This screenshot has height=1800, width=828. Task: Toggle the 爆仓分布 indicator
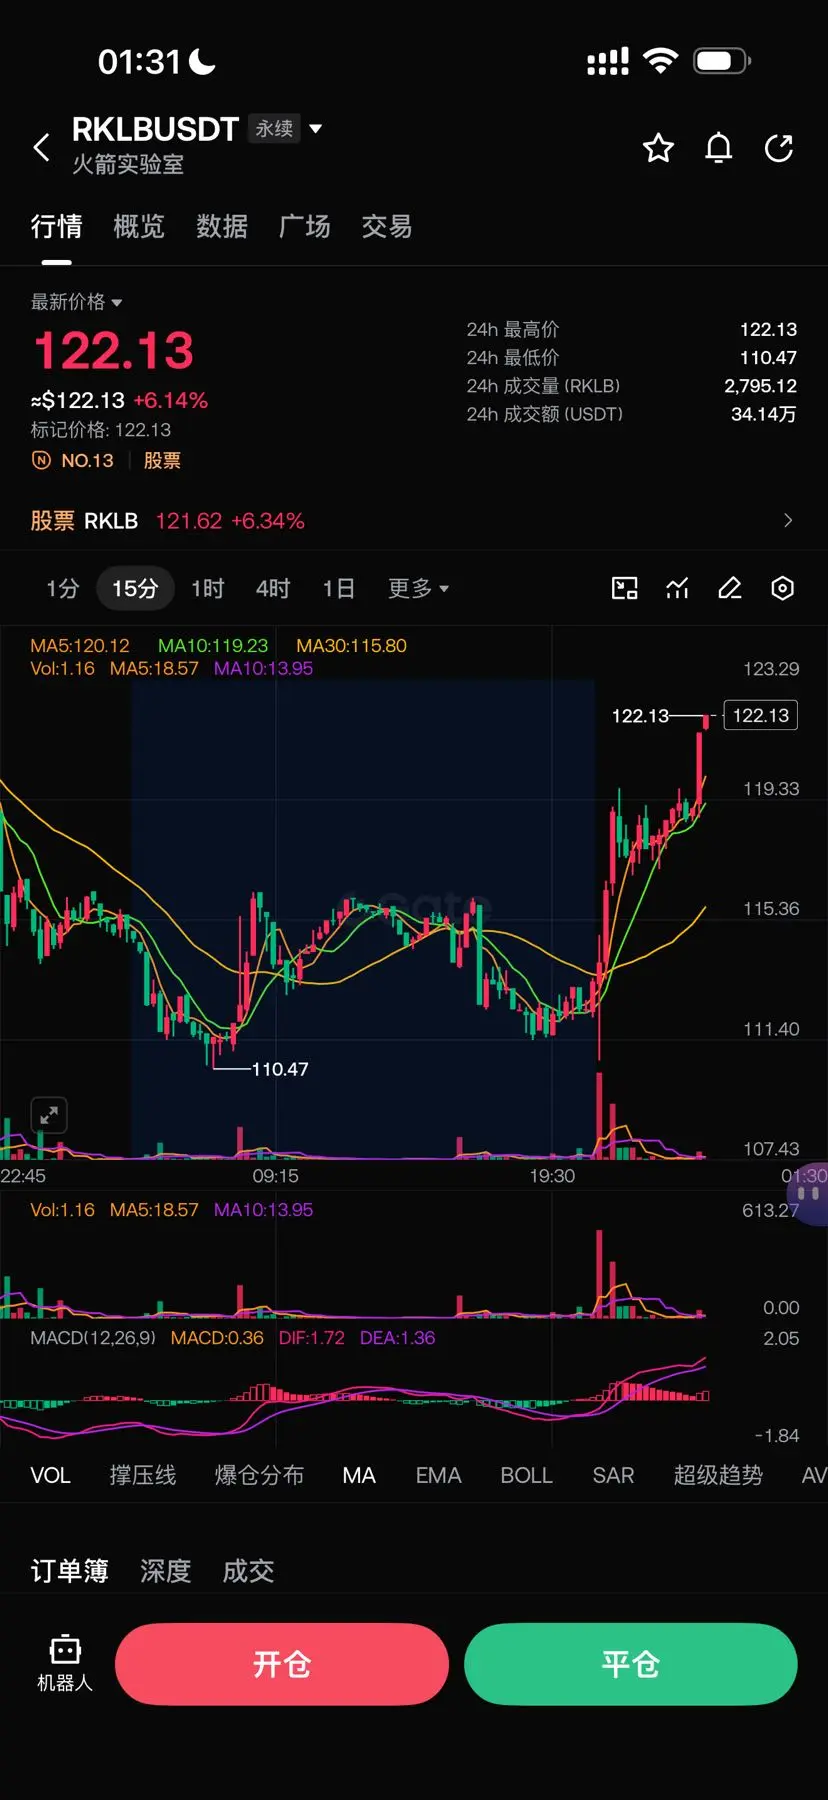point(259,1475)
